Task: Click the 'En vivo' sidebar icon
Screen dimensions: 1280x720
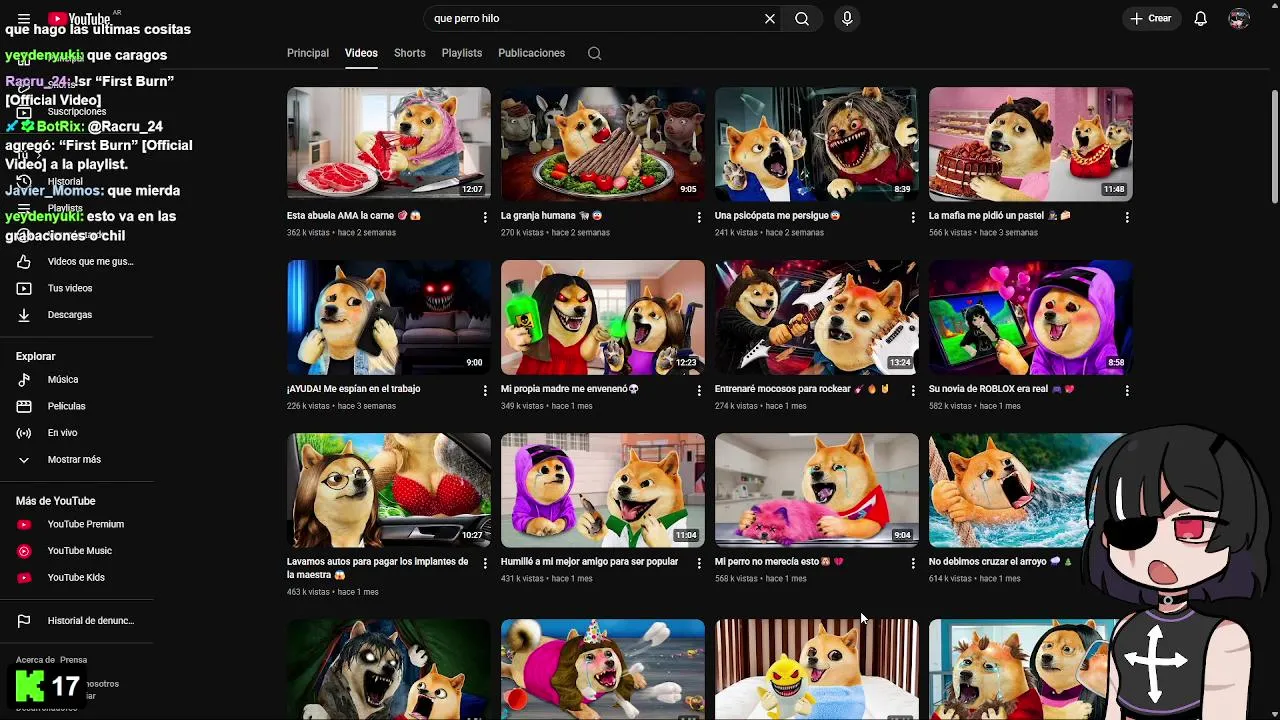Action: point(24,433)
